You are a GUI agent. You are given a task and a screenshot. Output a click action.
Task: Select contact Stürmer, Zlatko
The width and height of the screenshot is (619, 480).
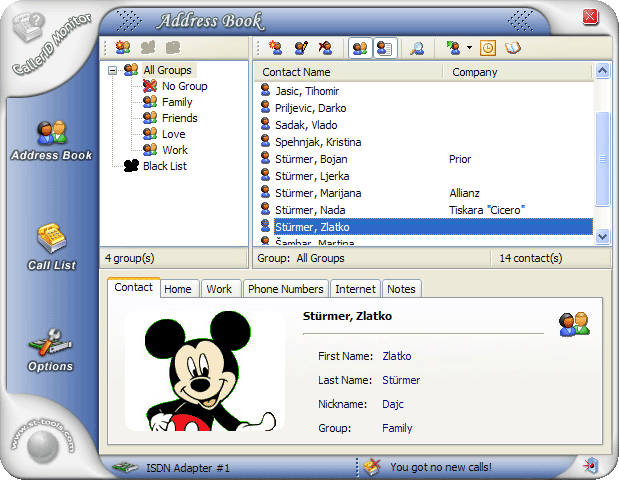[x=433, y=227]
